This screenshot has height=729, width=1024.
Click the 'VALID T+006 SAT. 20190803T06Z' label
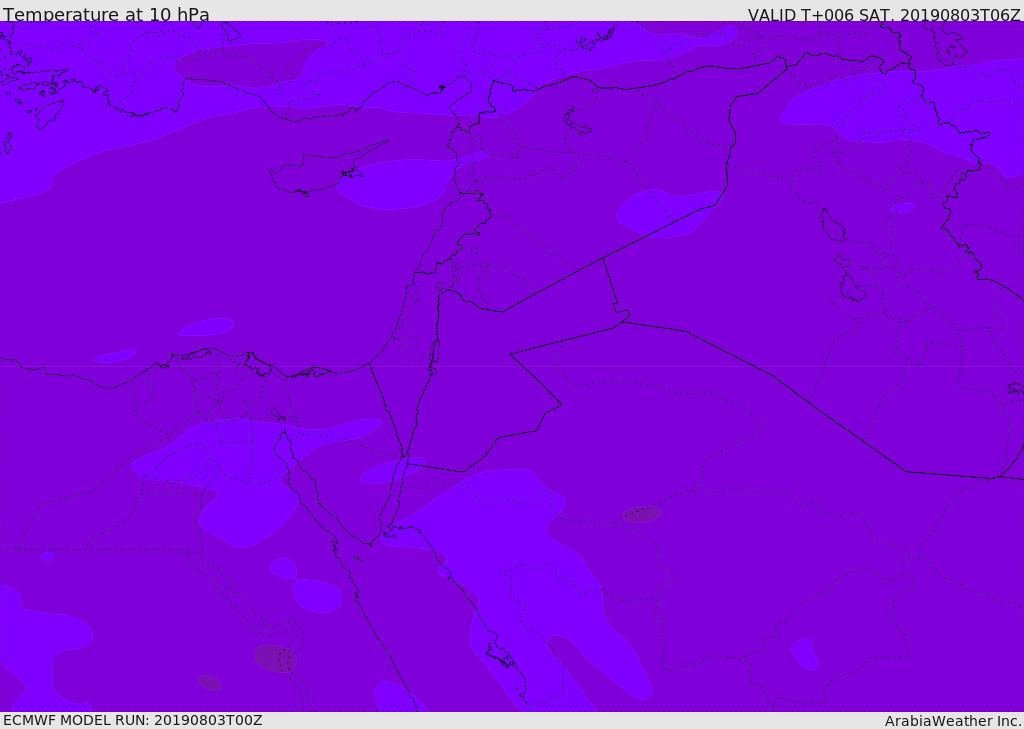884,15
